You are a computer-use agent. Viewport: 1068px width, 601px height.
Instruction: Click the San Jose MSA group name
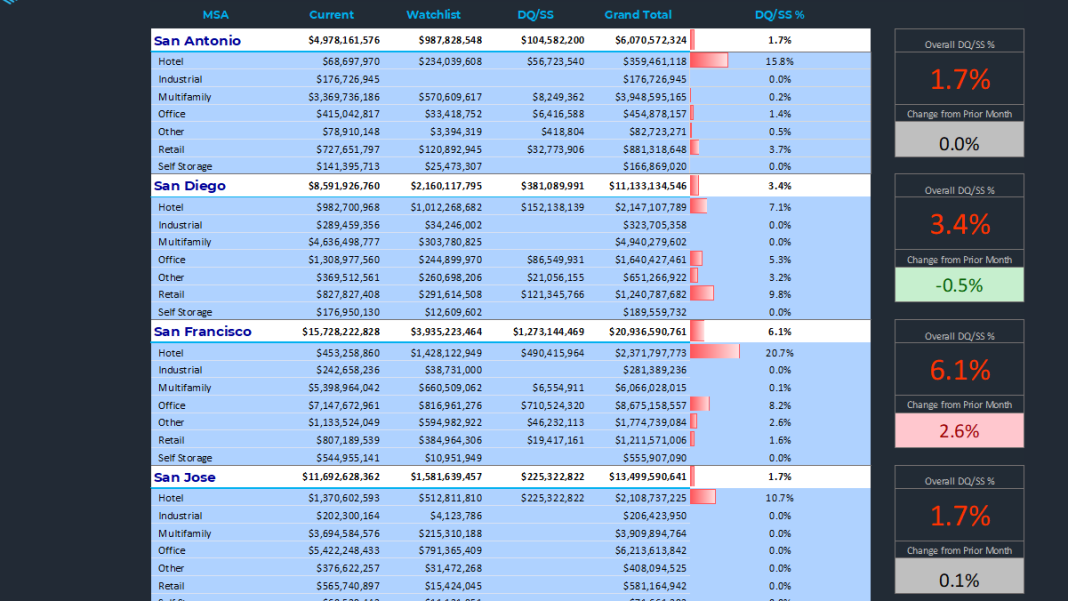tap(185, 478)
